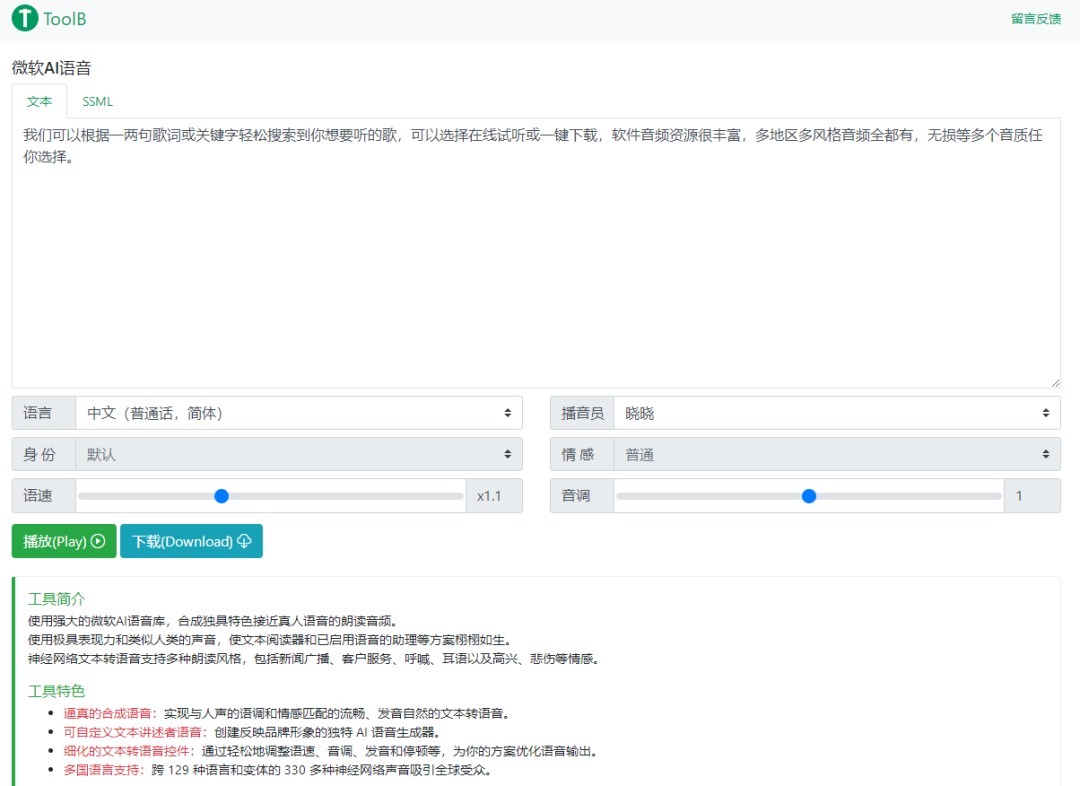
Task: Click the x1.1 speed value box
Action: pyautogui.click(x=493, y=496)
